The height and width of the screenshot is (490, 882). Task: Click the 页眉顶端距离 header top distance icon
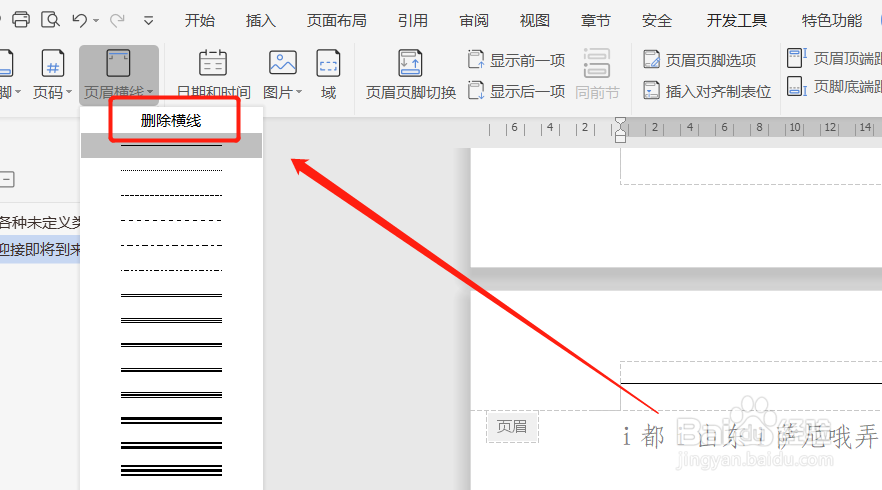[796, 58]
